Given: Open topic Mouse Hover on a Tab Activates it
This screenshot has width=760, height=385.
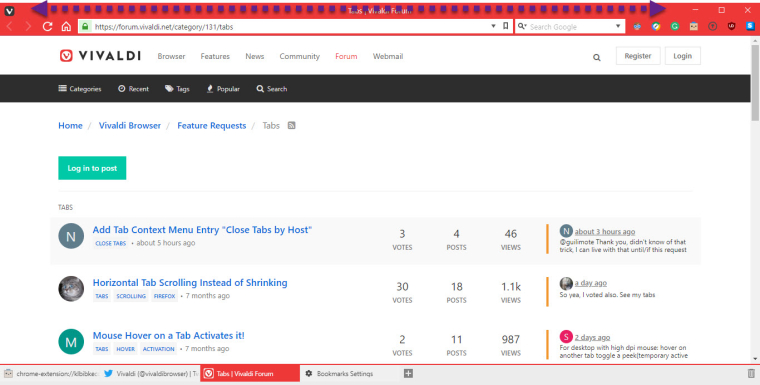Looking at the screenshot, I should 168,336.
